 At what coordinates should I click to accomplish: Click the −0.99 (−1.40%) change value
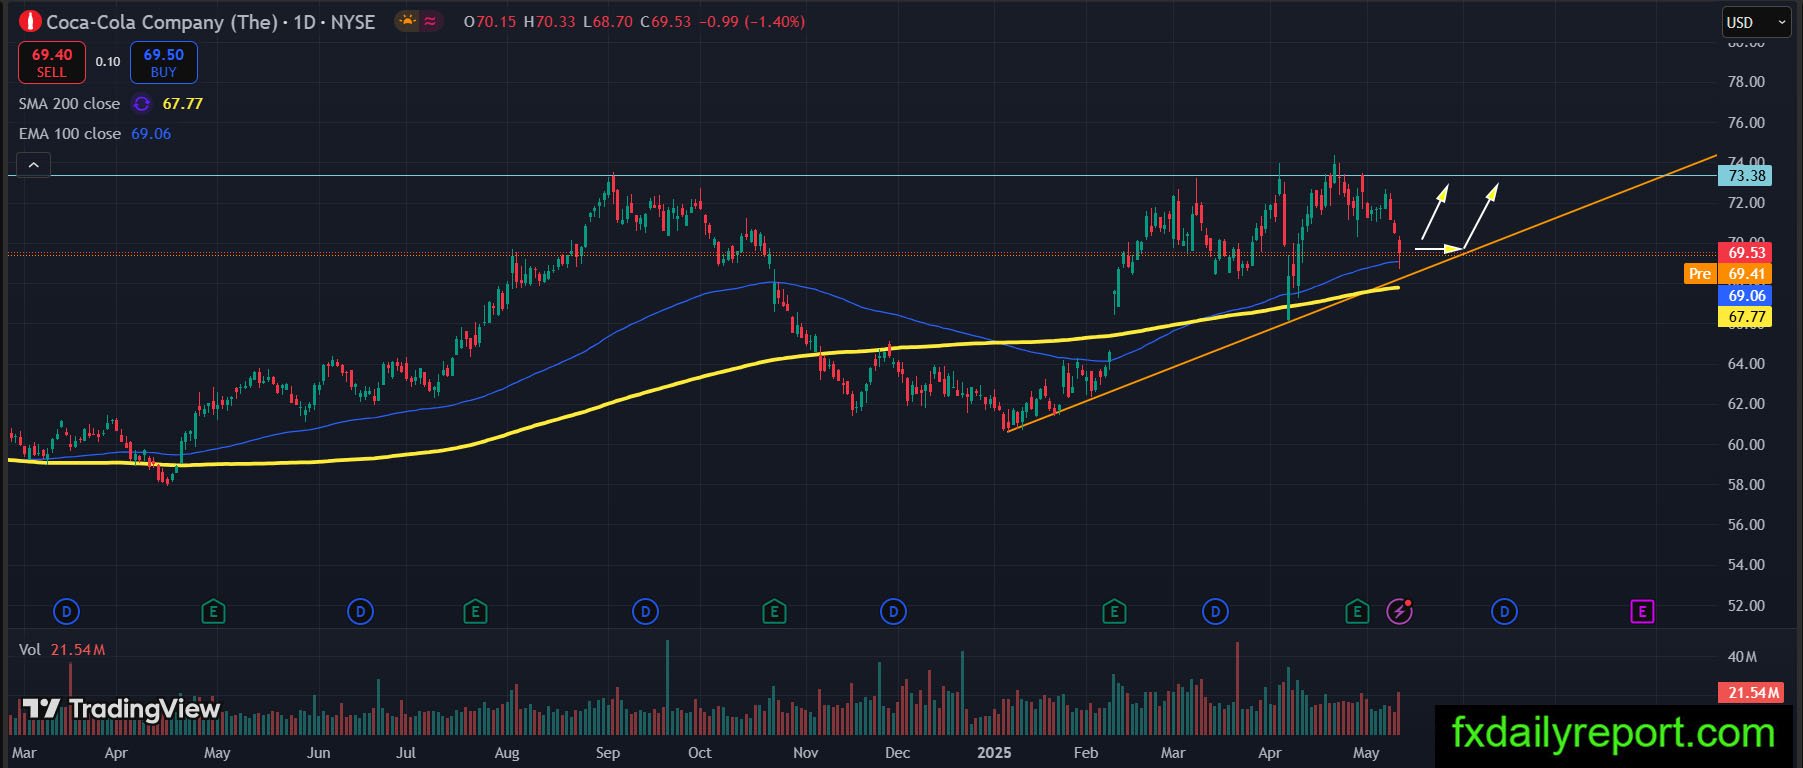tap(751, 21)
